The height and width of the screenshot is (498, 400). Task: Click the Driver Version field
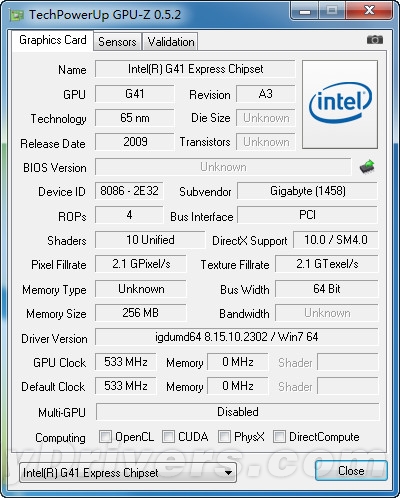click(x=237, y=337)
